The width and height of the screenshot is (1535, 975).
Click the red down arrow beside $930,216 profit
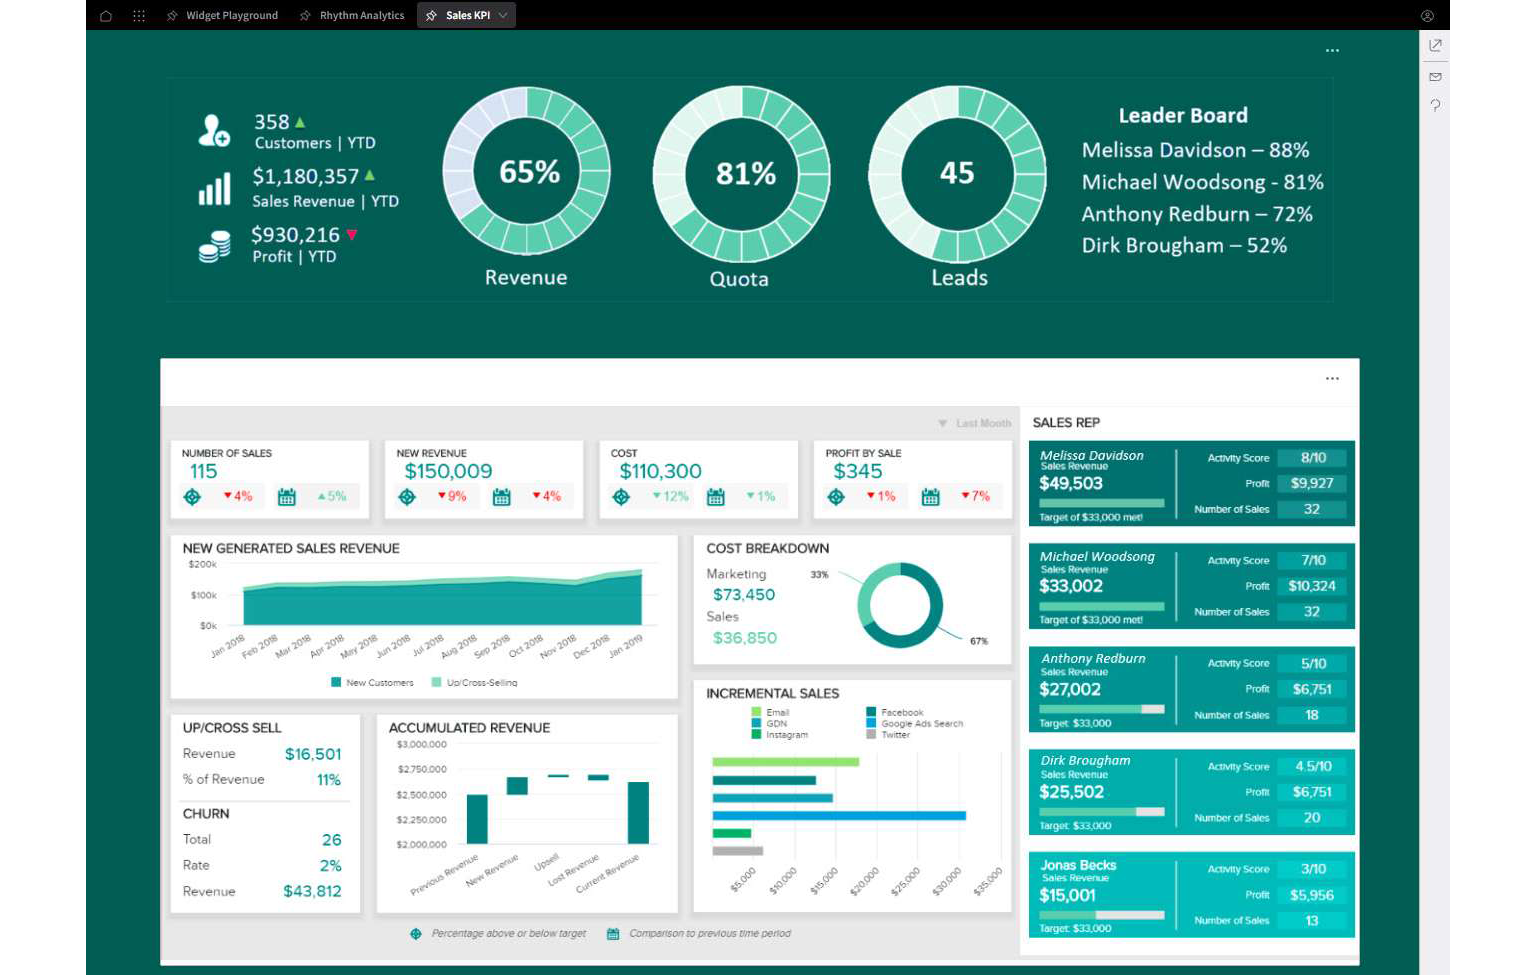[x=352, y=235]
